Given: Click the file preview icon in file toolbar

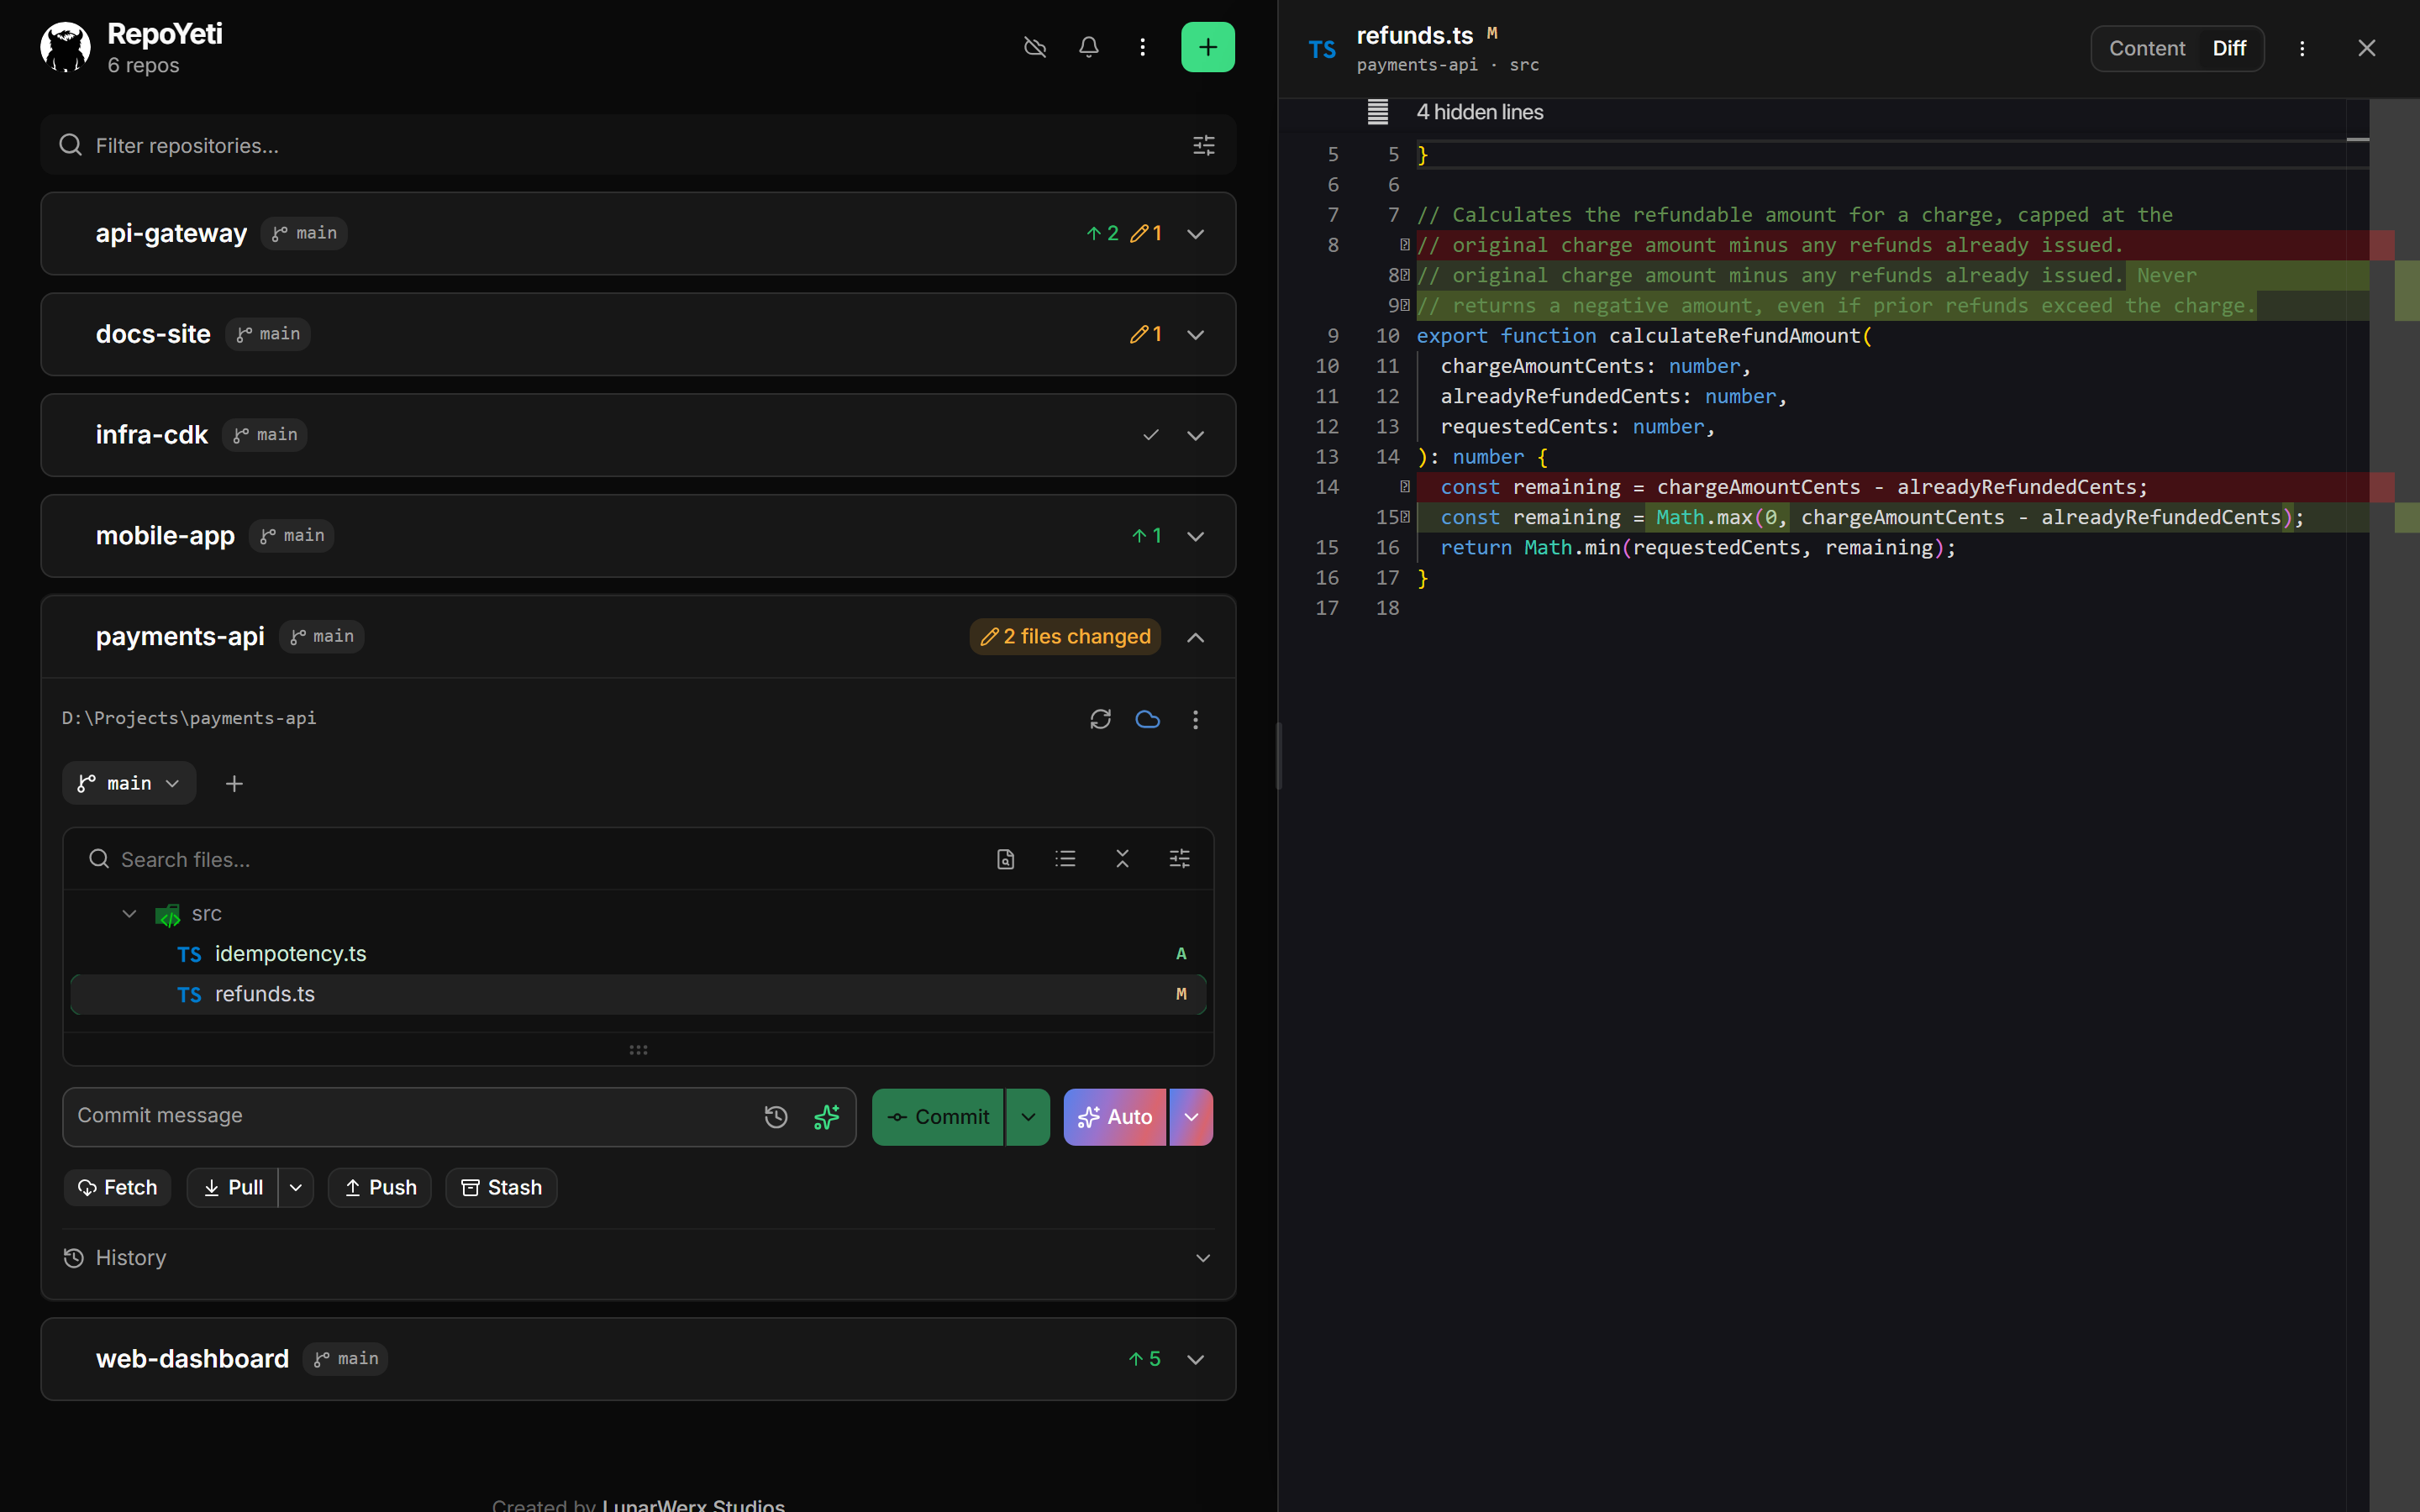Looking at the screenshot, I should pos(1006,859).
